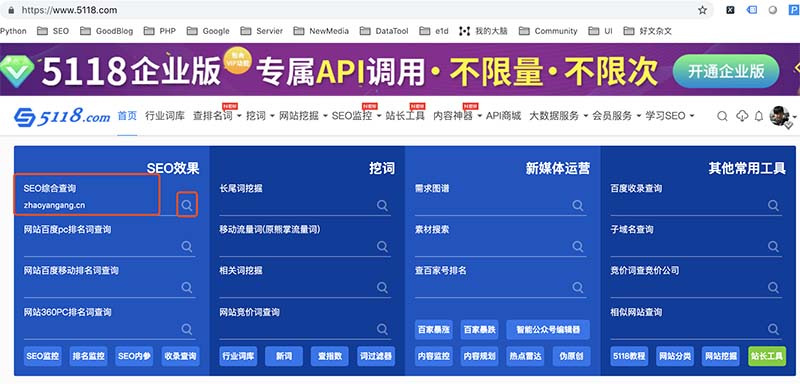Image resolution: width=800 pixels, height=384 pixels.
Task: Click the 5118.com logo
Action: click(62, 117)
